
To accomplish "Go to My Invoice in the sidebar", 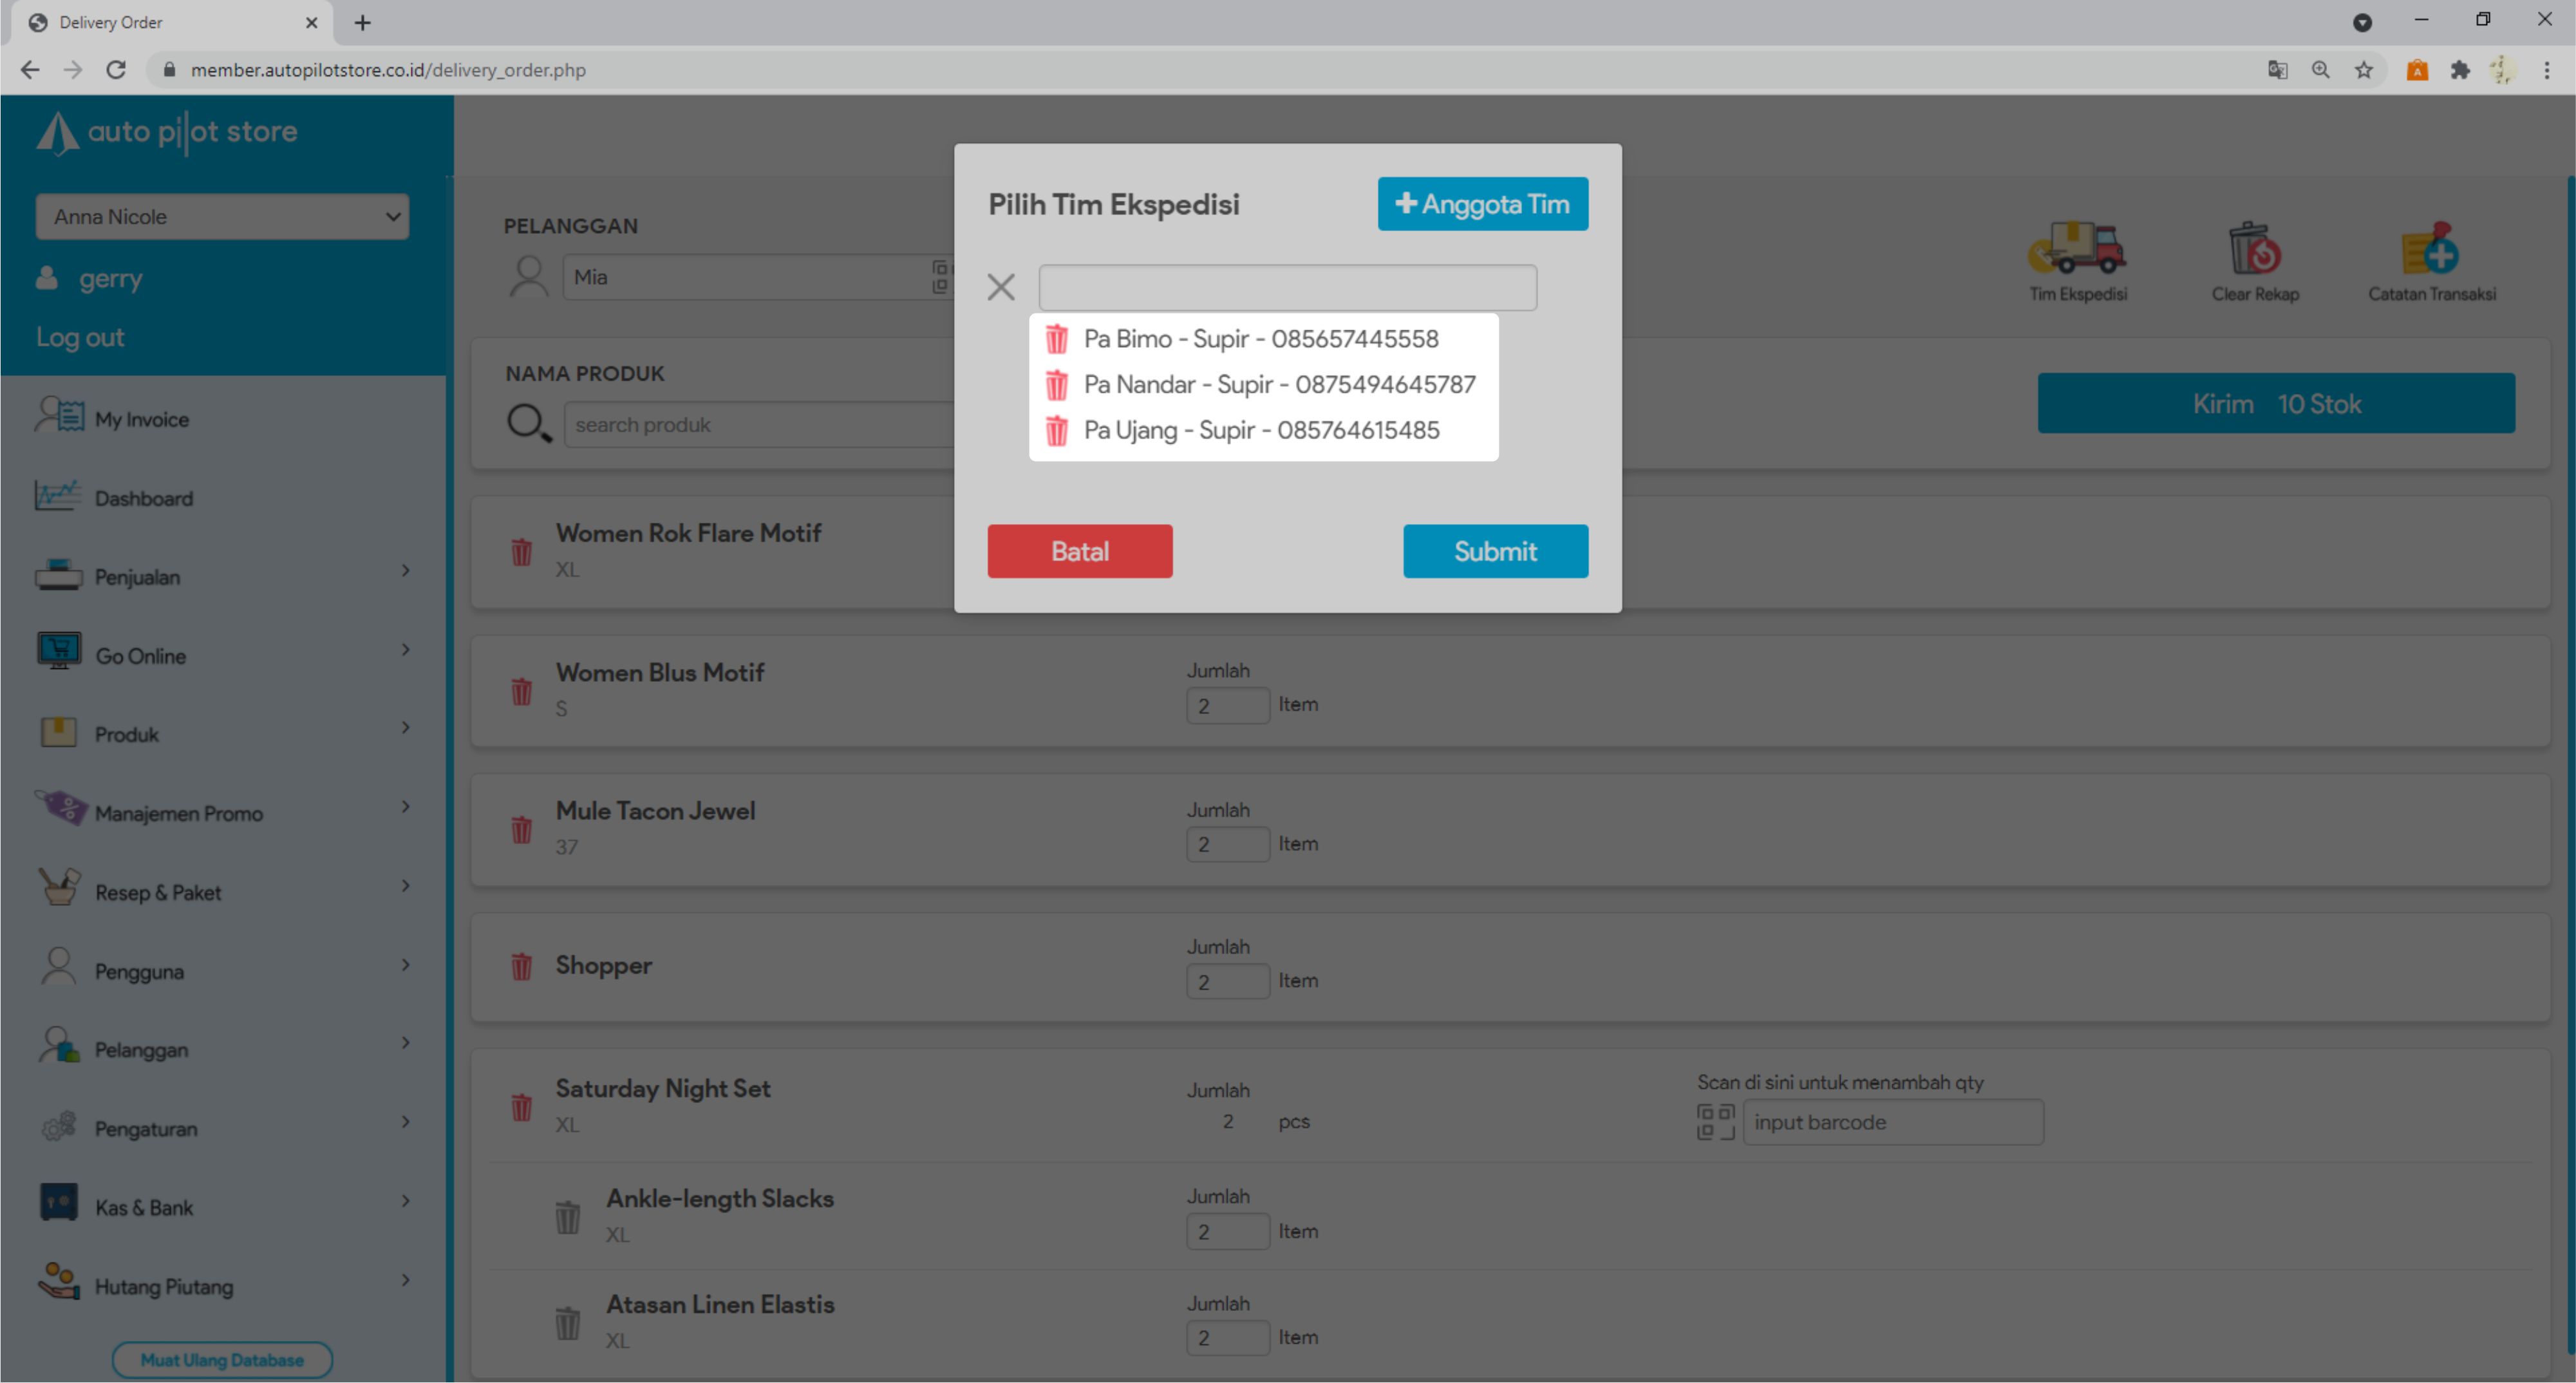I will (x=141, y=419).
